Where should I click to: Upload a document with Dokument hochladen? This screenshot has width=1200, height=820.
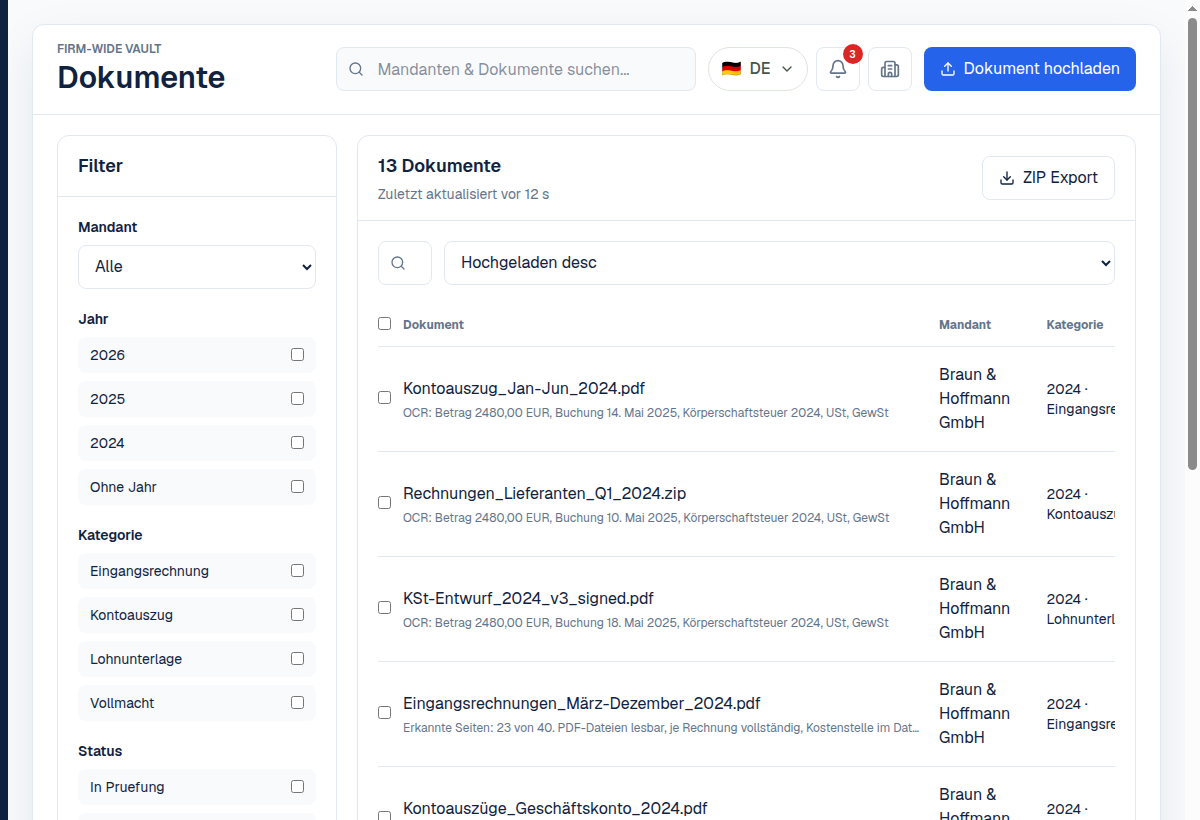point(1030,69)
